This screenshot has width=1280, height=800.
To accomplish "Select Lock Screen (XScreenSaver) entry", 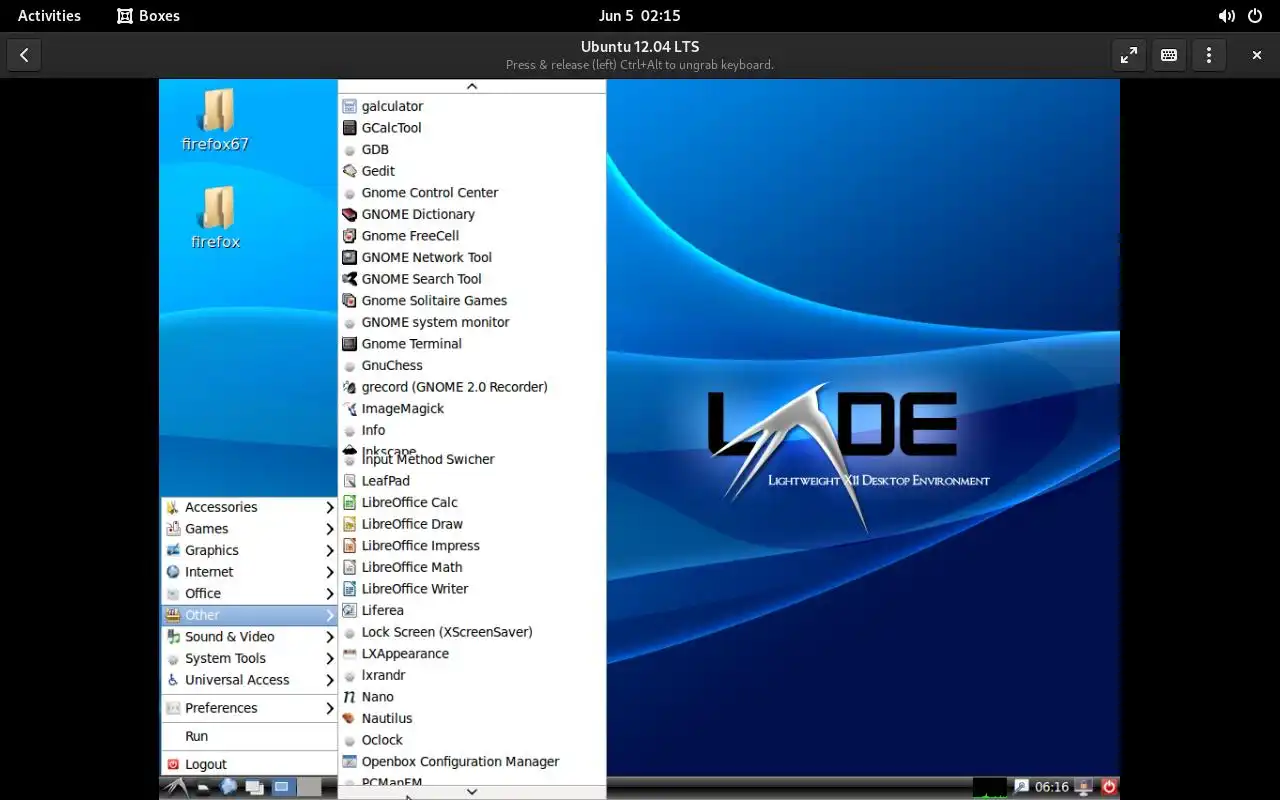I will click(x=472, y=632).
